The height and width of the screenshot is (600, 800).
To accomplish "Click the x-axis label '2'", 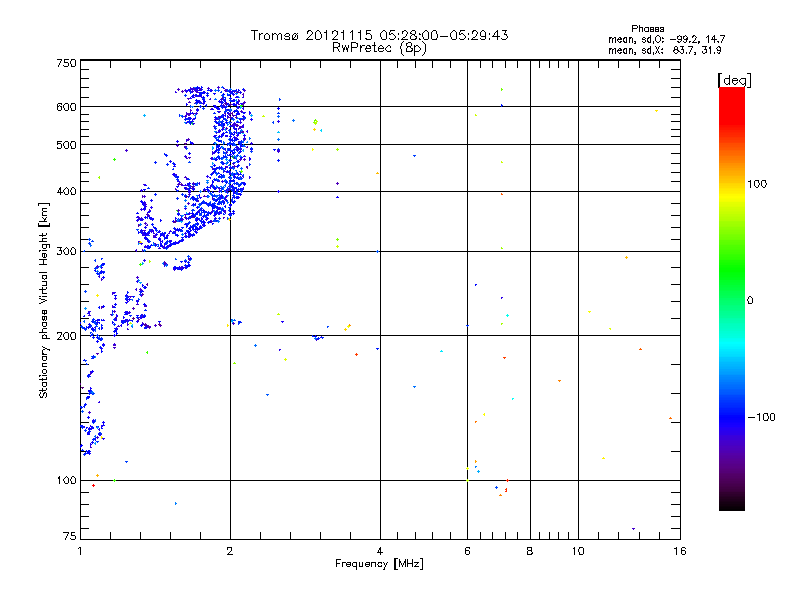I will point(230,551).
